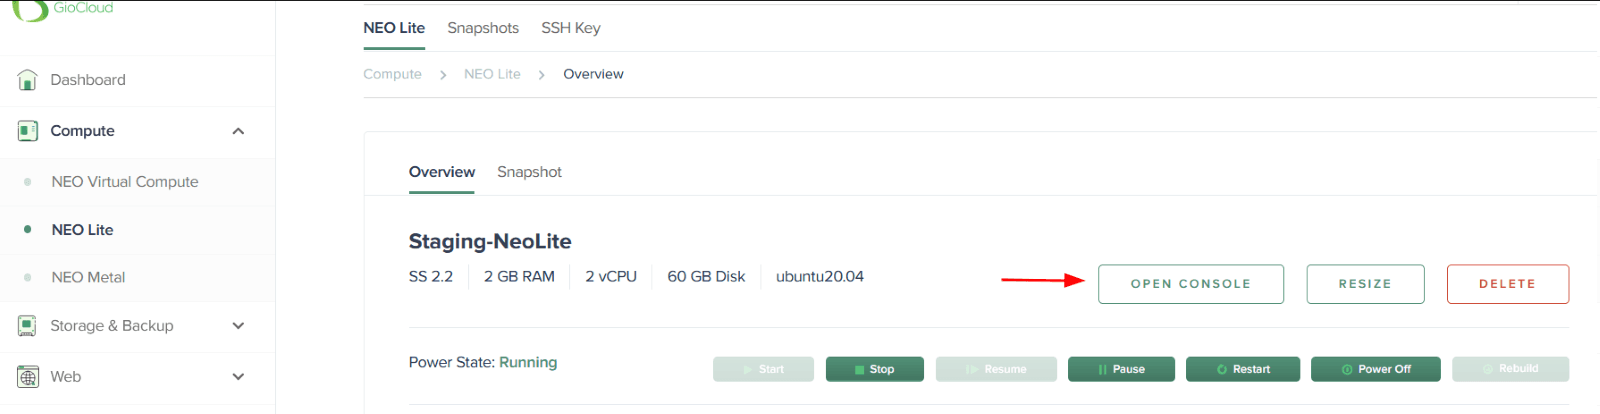Click the Storage & Backup icon

tap(27, 326)
